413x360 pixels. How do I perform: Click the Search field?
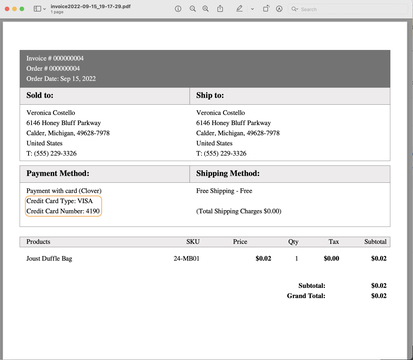[348, 9]
